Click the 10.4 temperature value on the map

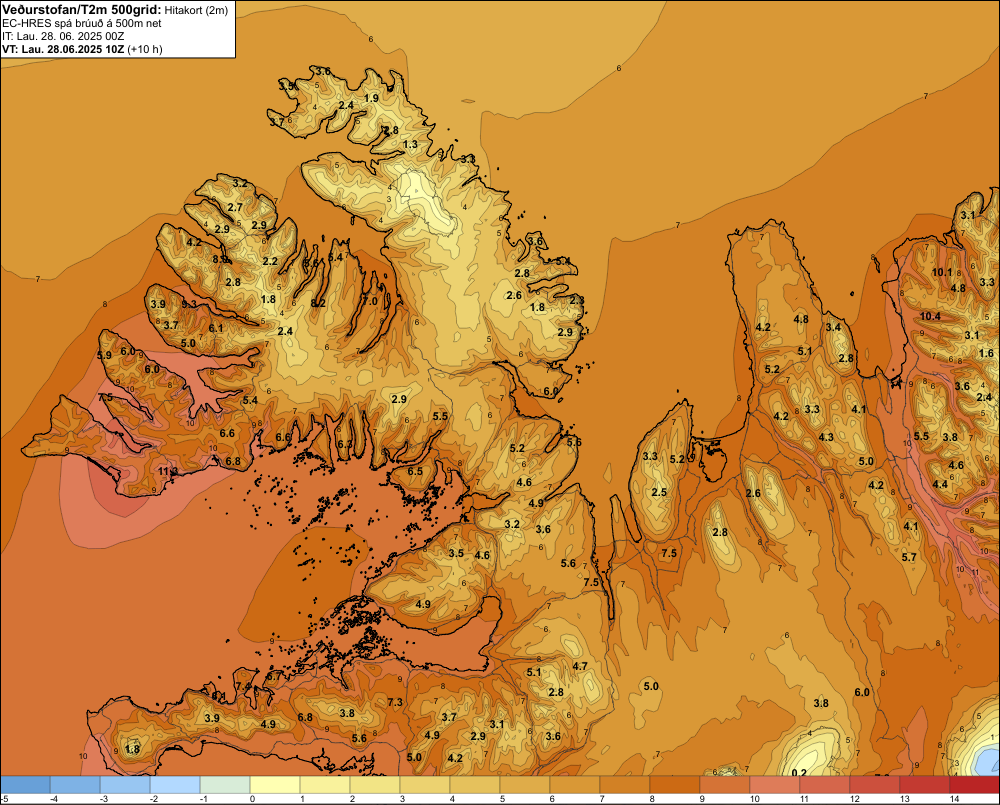(930, 316)
